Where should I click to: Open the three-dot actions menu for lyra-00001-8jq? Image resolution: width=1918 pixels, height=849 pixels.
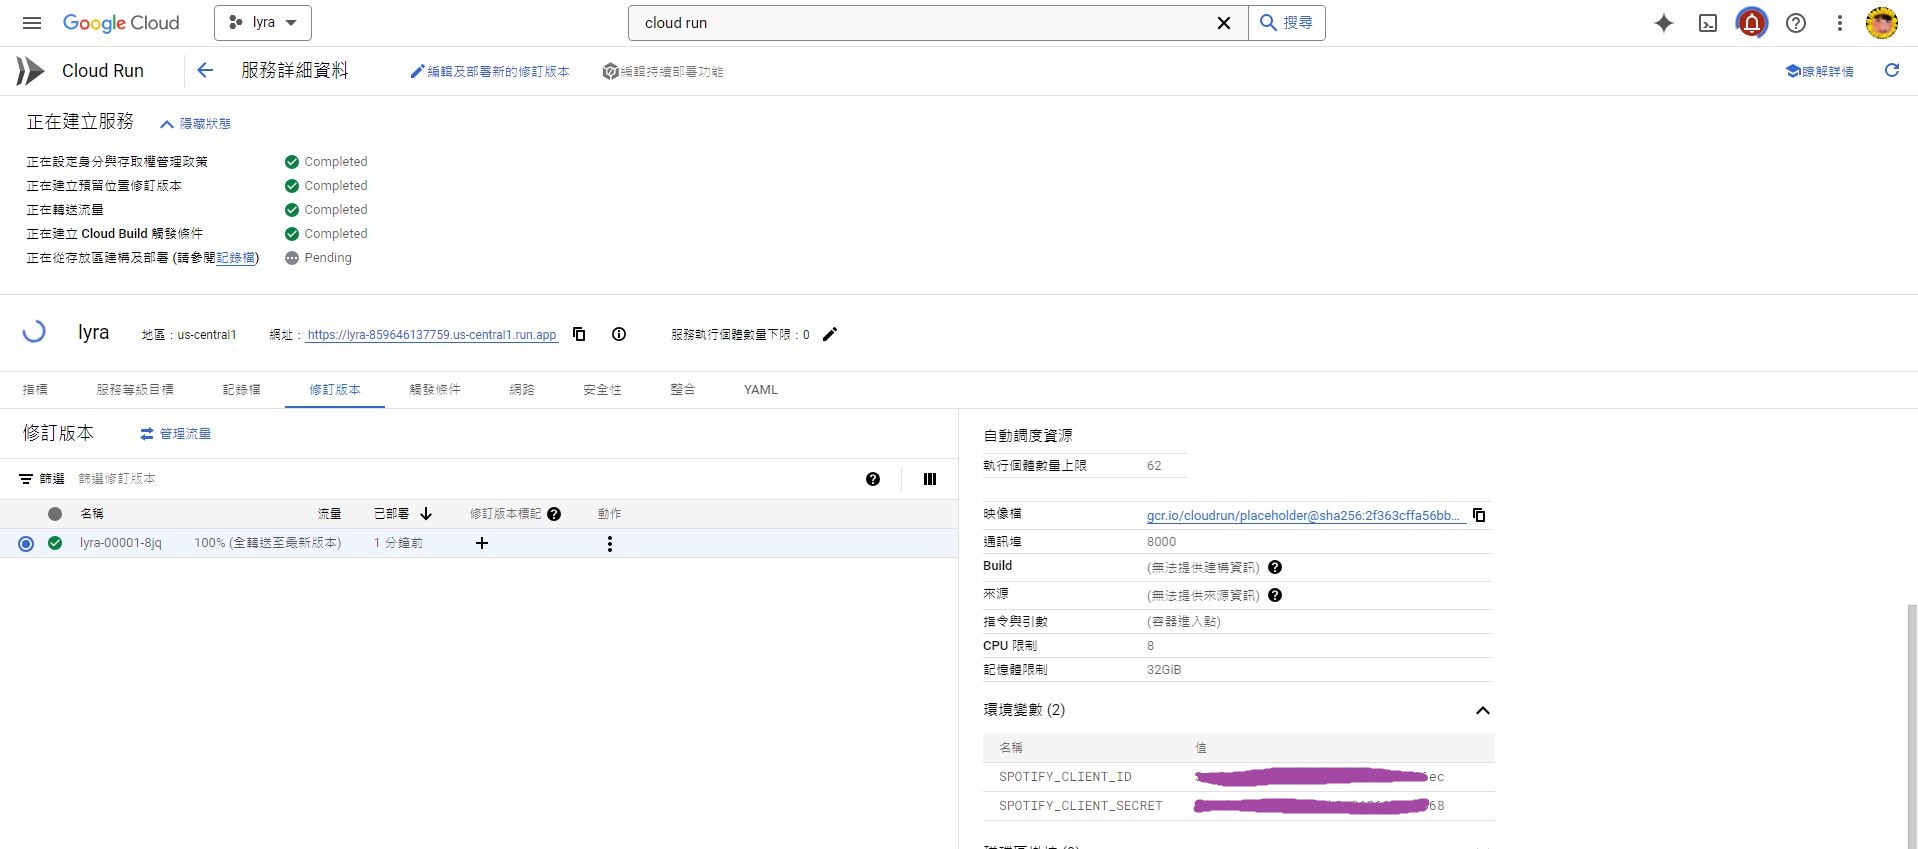coord(610,544)
